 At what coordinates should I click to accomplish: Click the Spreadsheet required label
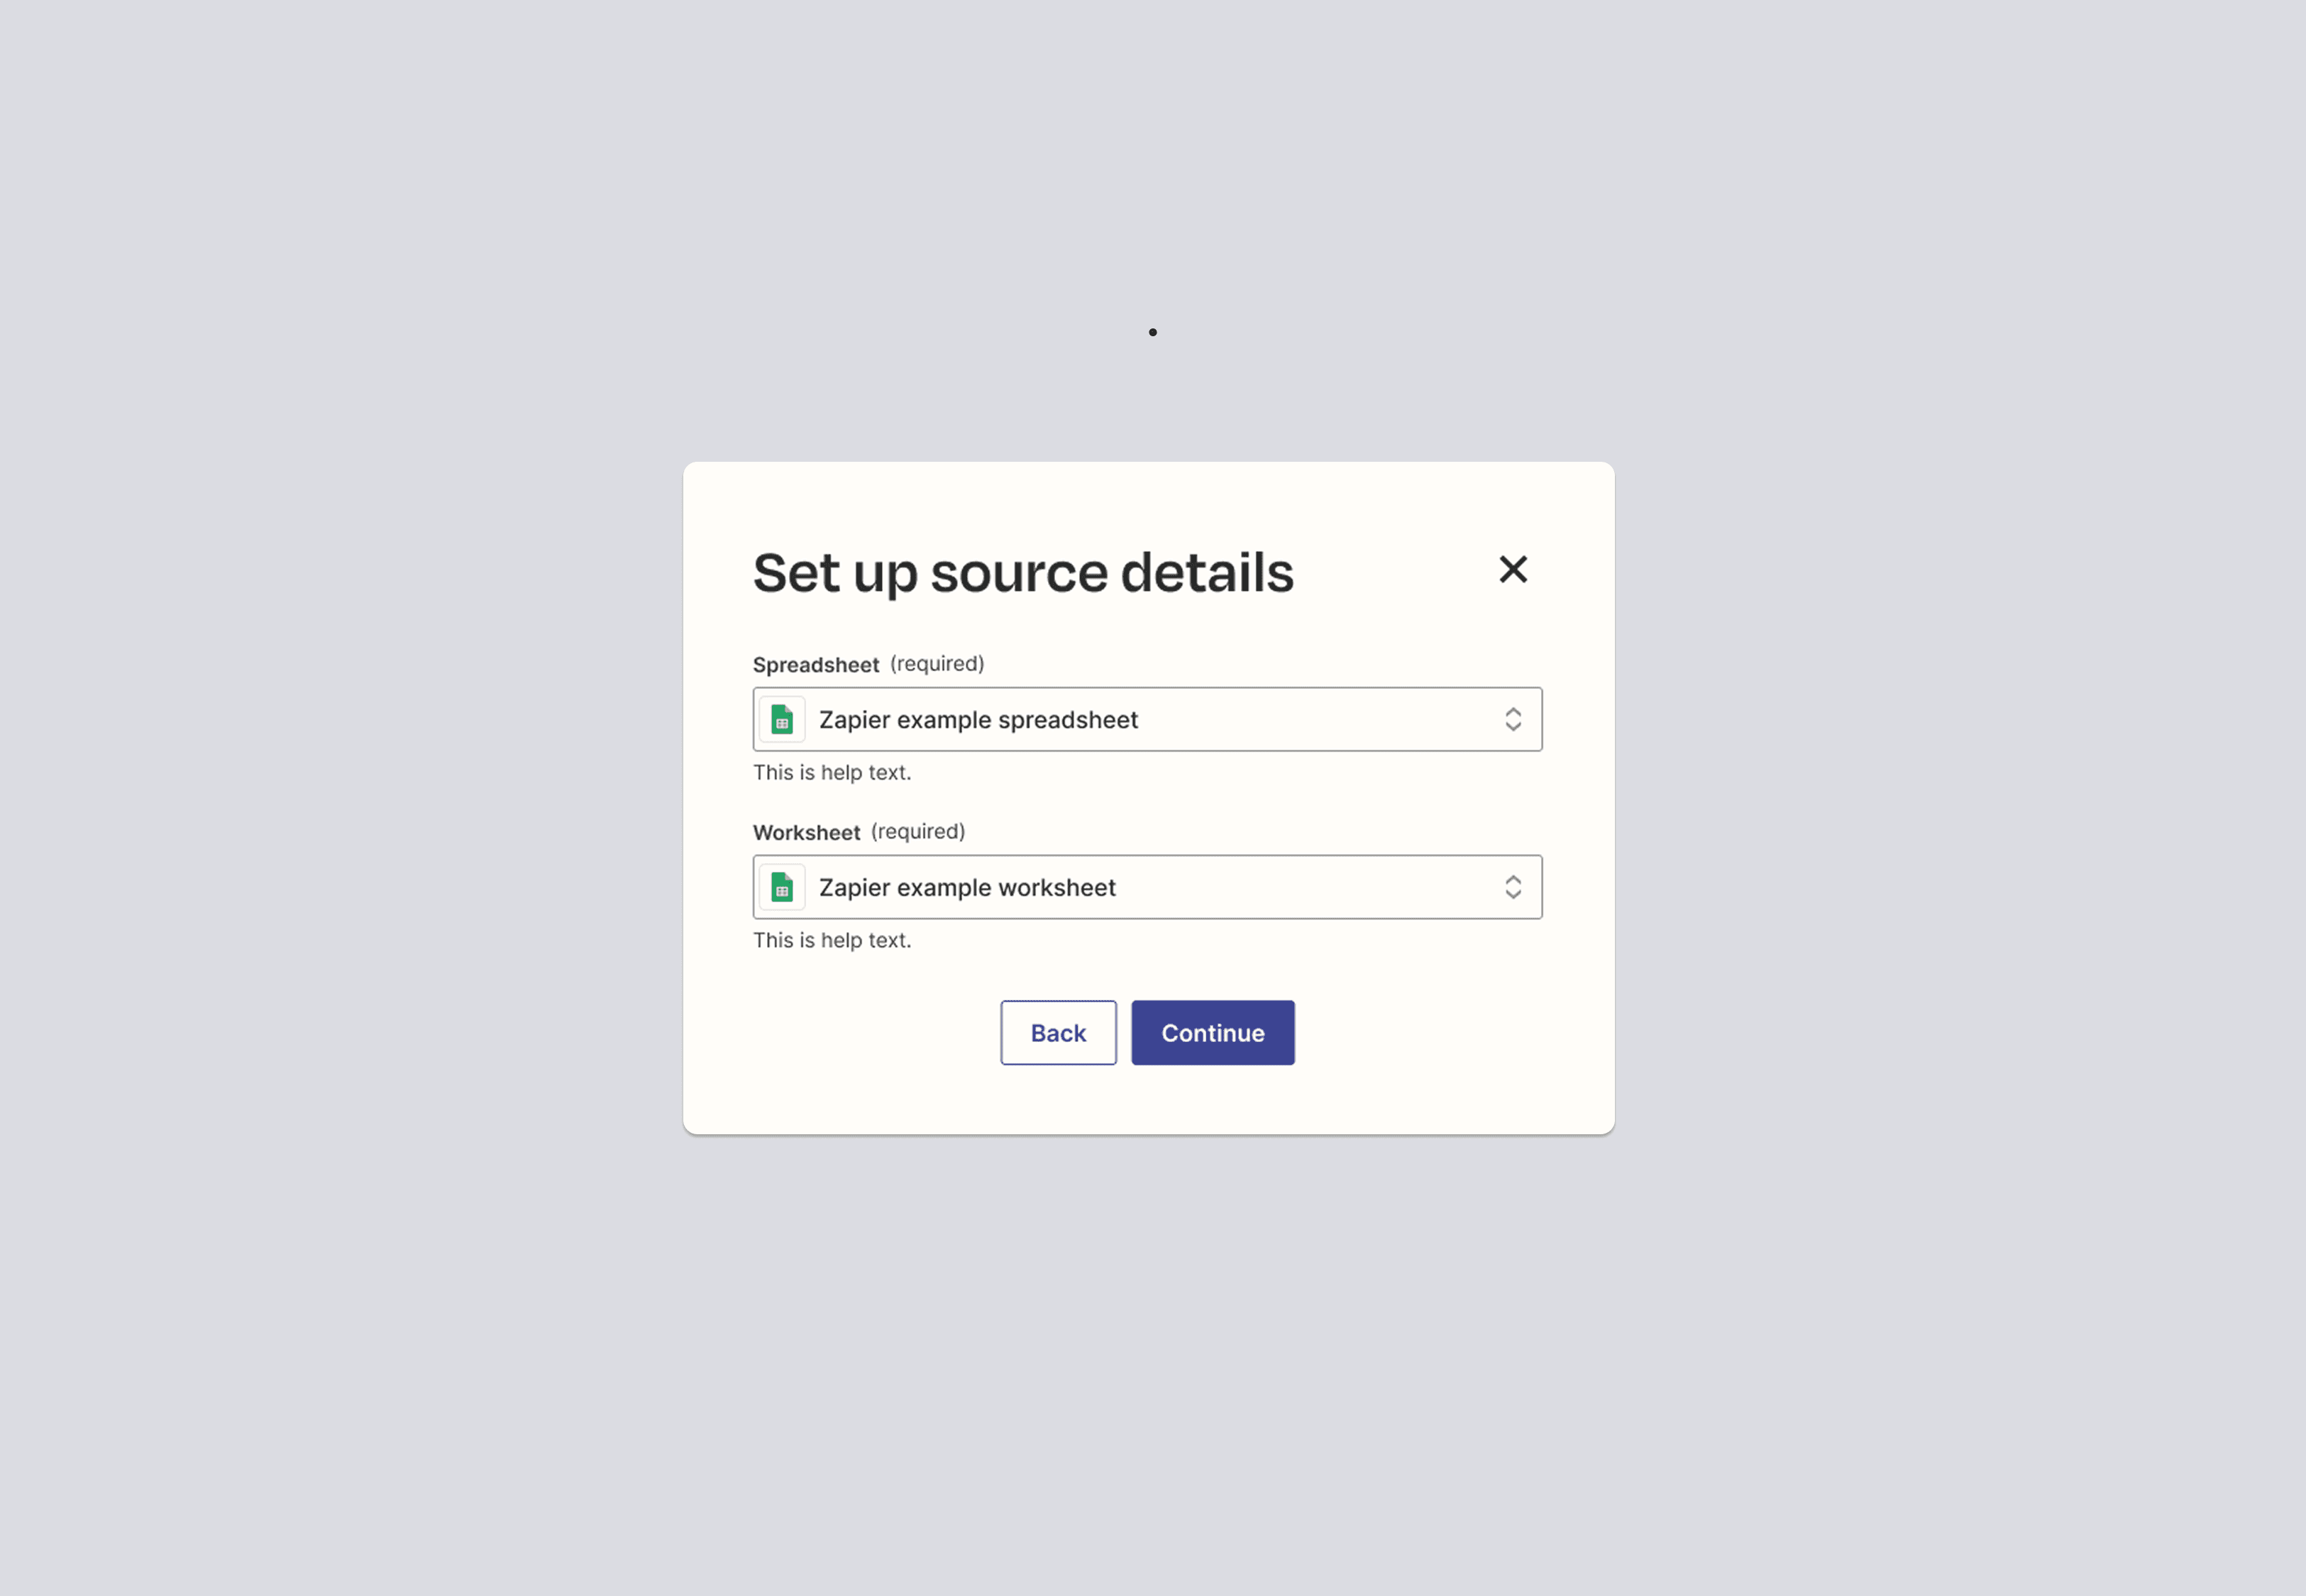[x=869, y=663]
